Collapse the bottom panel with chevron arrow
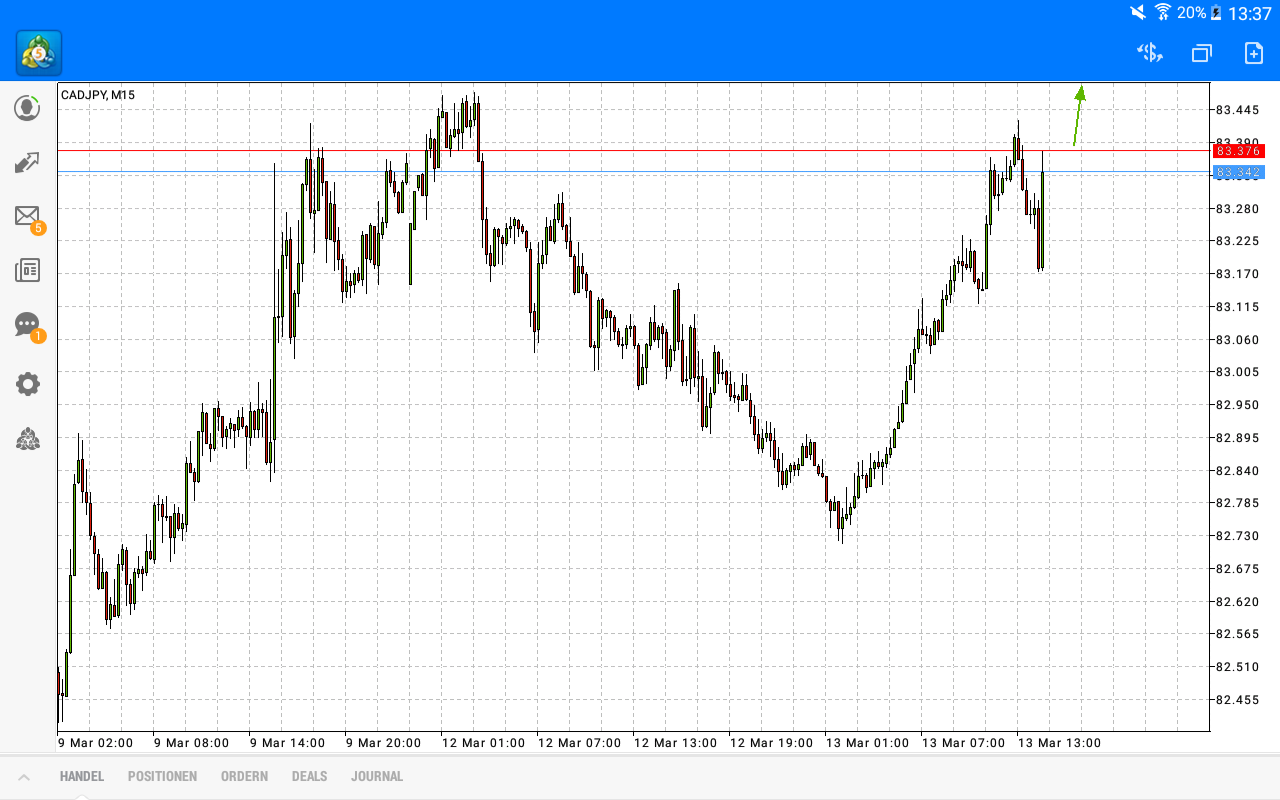This screenshot has width=1280, height=800. (x=24, y=776)
